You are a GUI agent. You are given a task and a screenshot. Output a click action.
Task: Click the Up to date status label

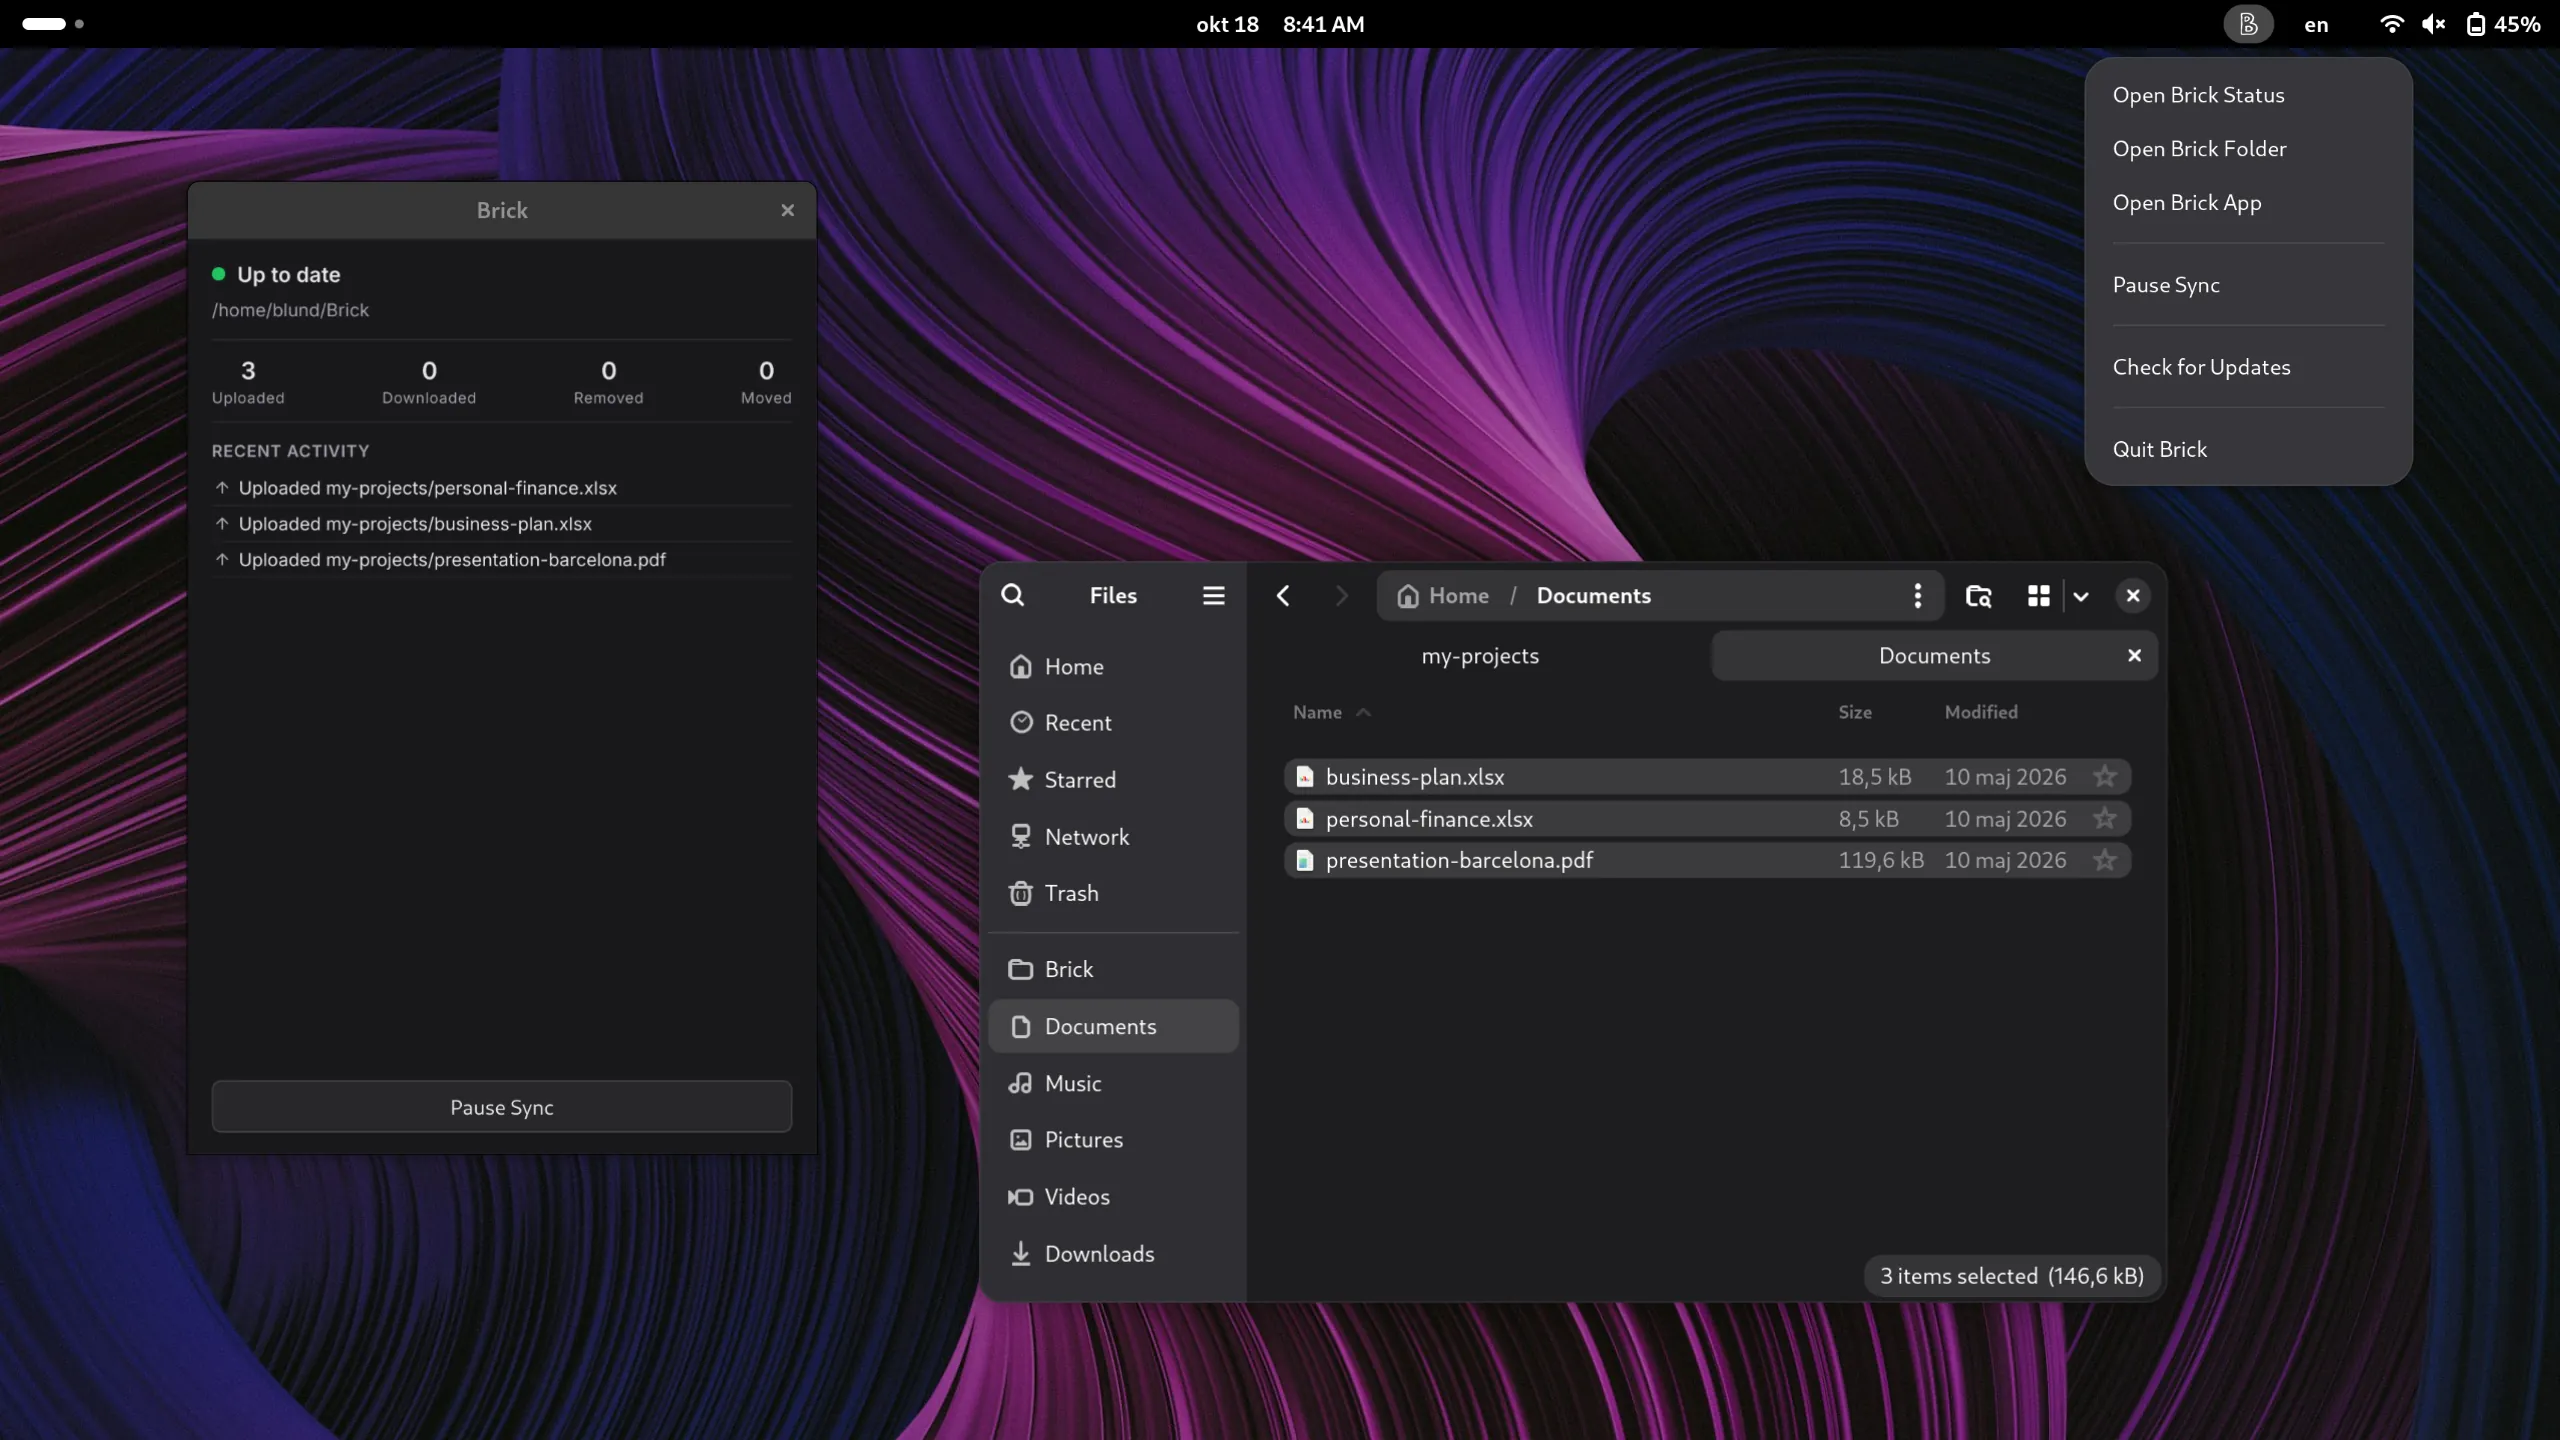point(288,275)
